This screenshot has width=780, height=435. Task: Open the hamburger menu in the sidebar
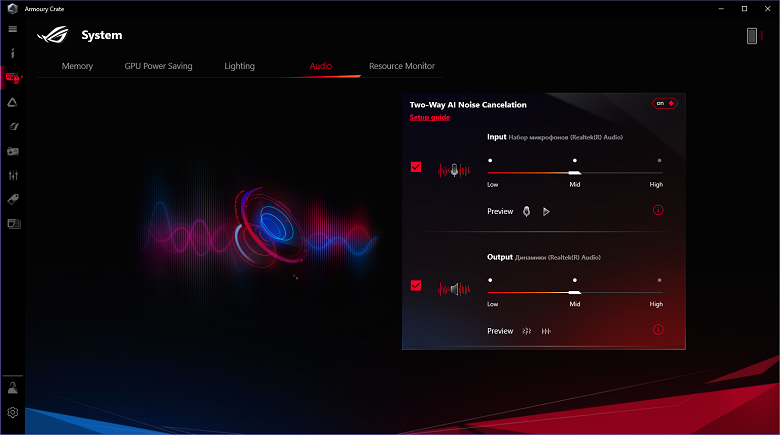pos(13,29)
